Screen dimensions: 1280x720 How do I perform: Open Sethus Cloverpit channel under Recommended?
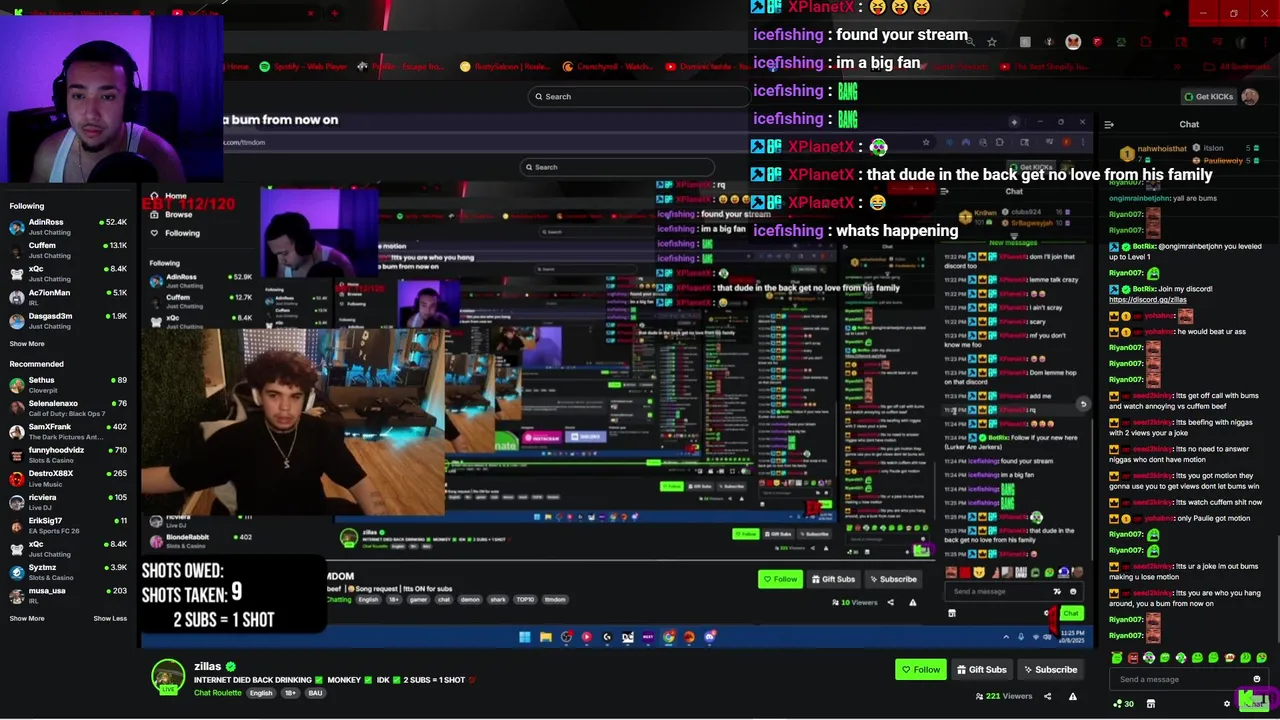pyautogui.click(x=68, y=385)
